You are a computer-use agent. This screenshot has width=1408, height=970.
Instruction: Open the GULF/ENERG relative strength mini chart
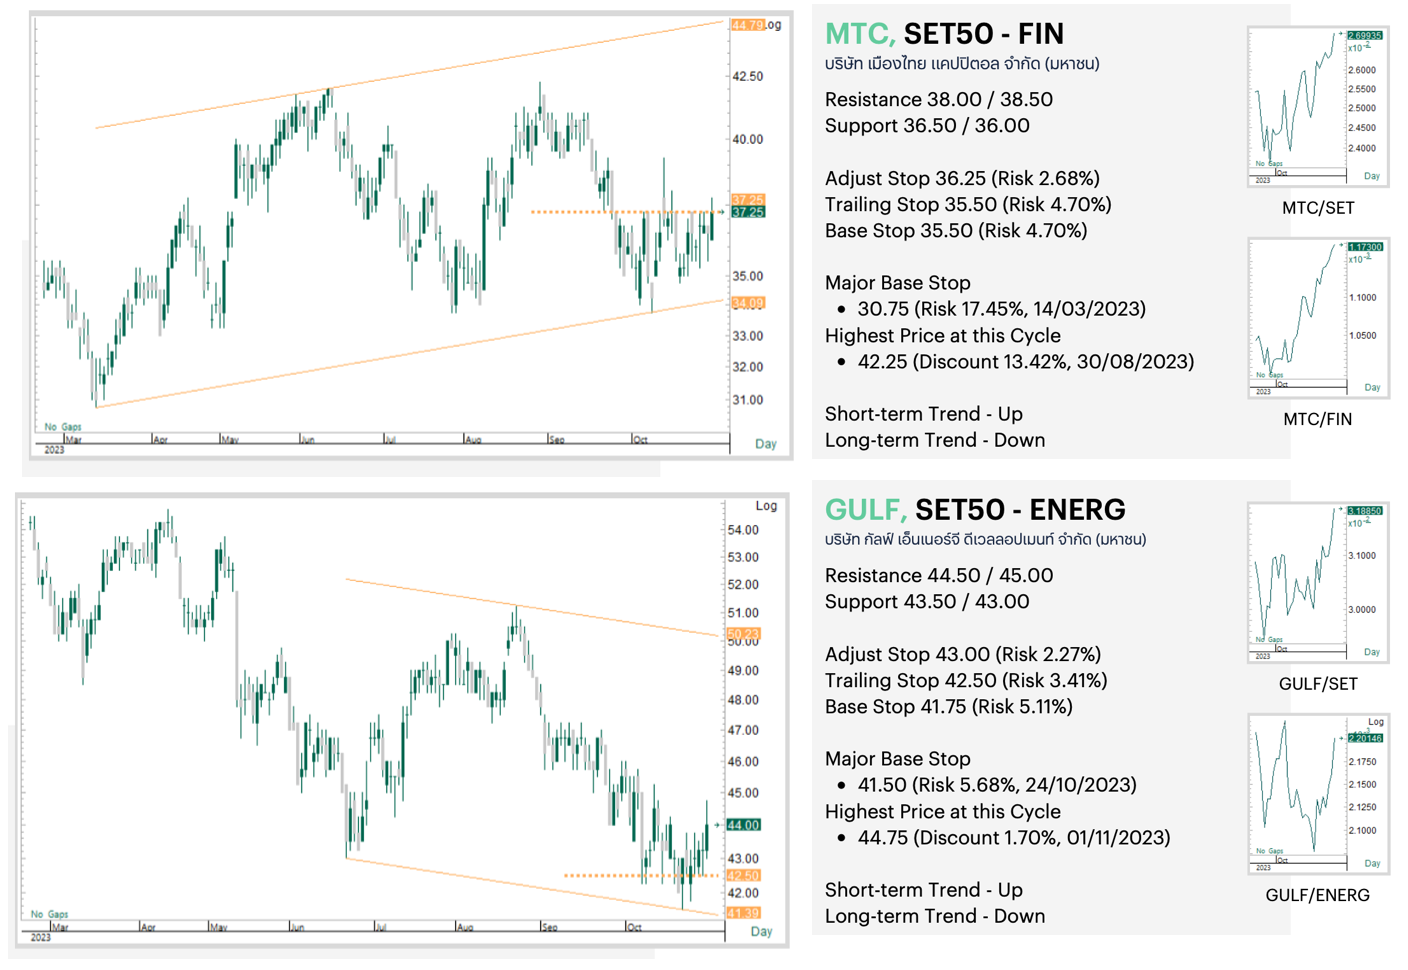click(x=1318, y=794)
